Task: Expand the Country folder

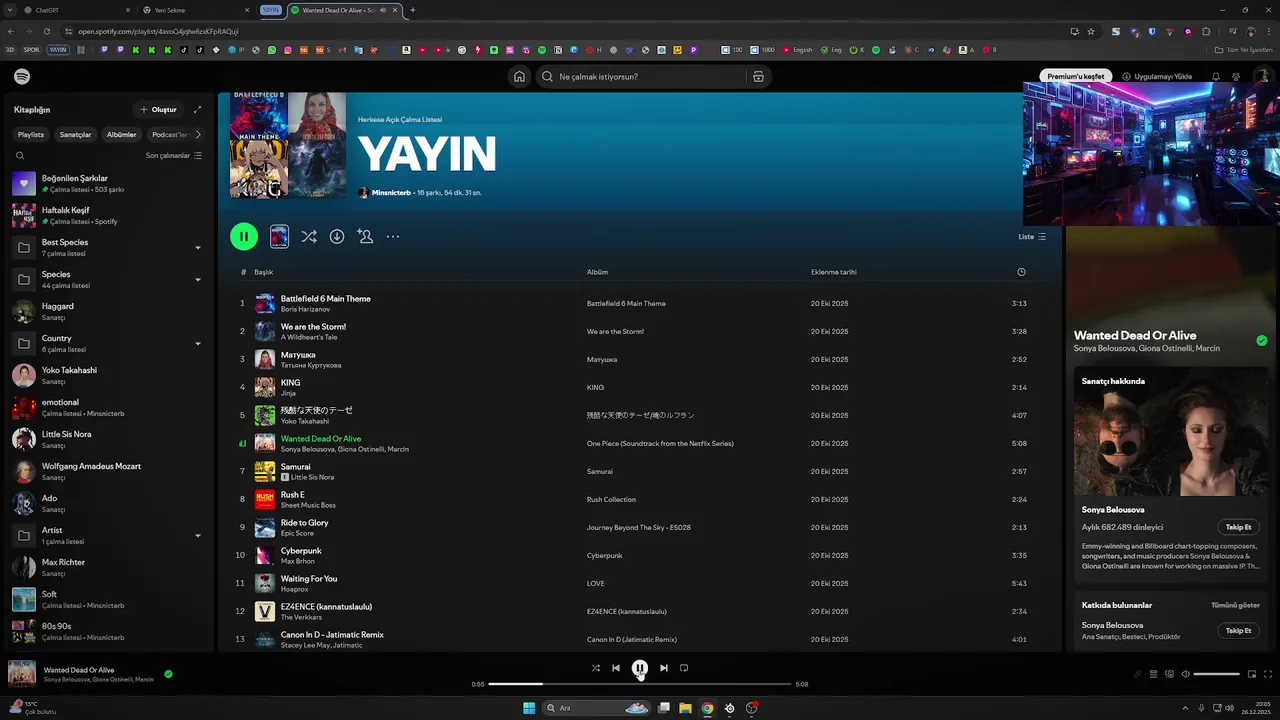Action: 197,344
